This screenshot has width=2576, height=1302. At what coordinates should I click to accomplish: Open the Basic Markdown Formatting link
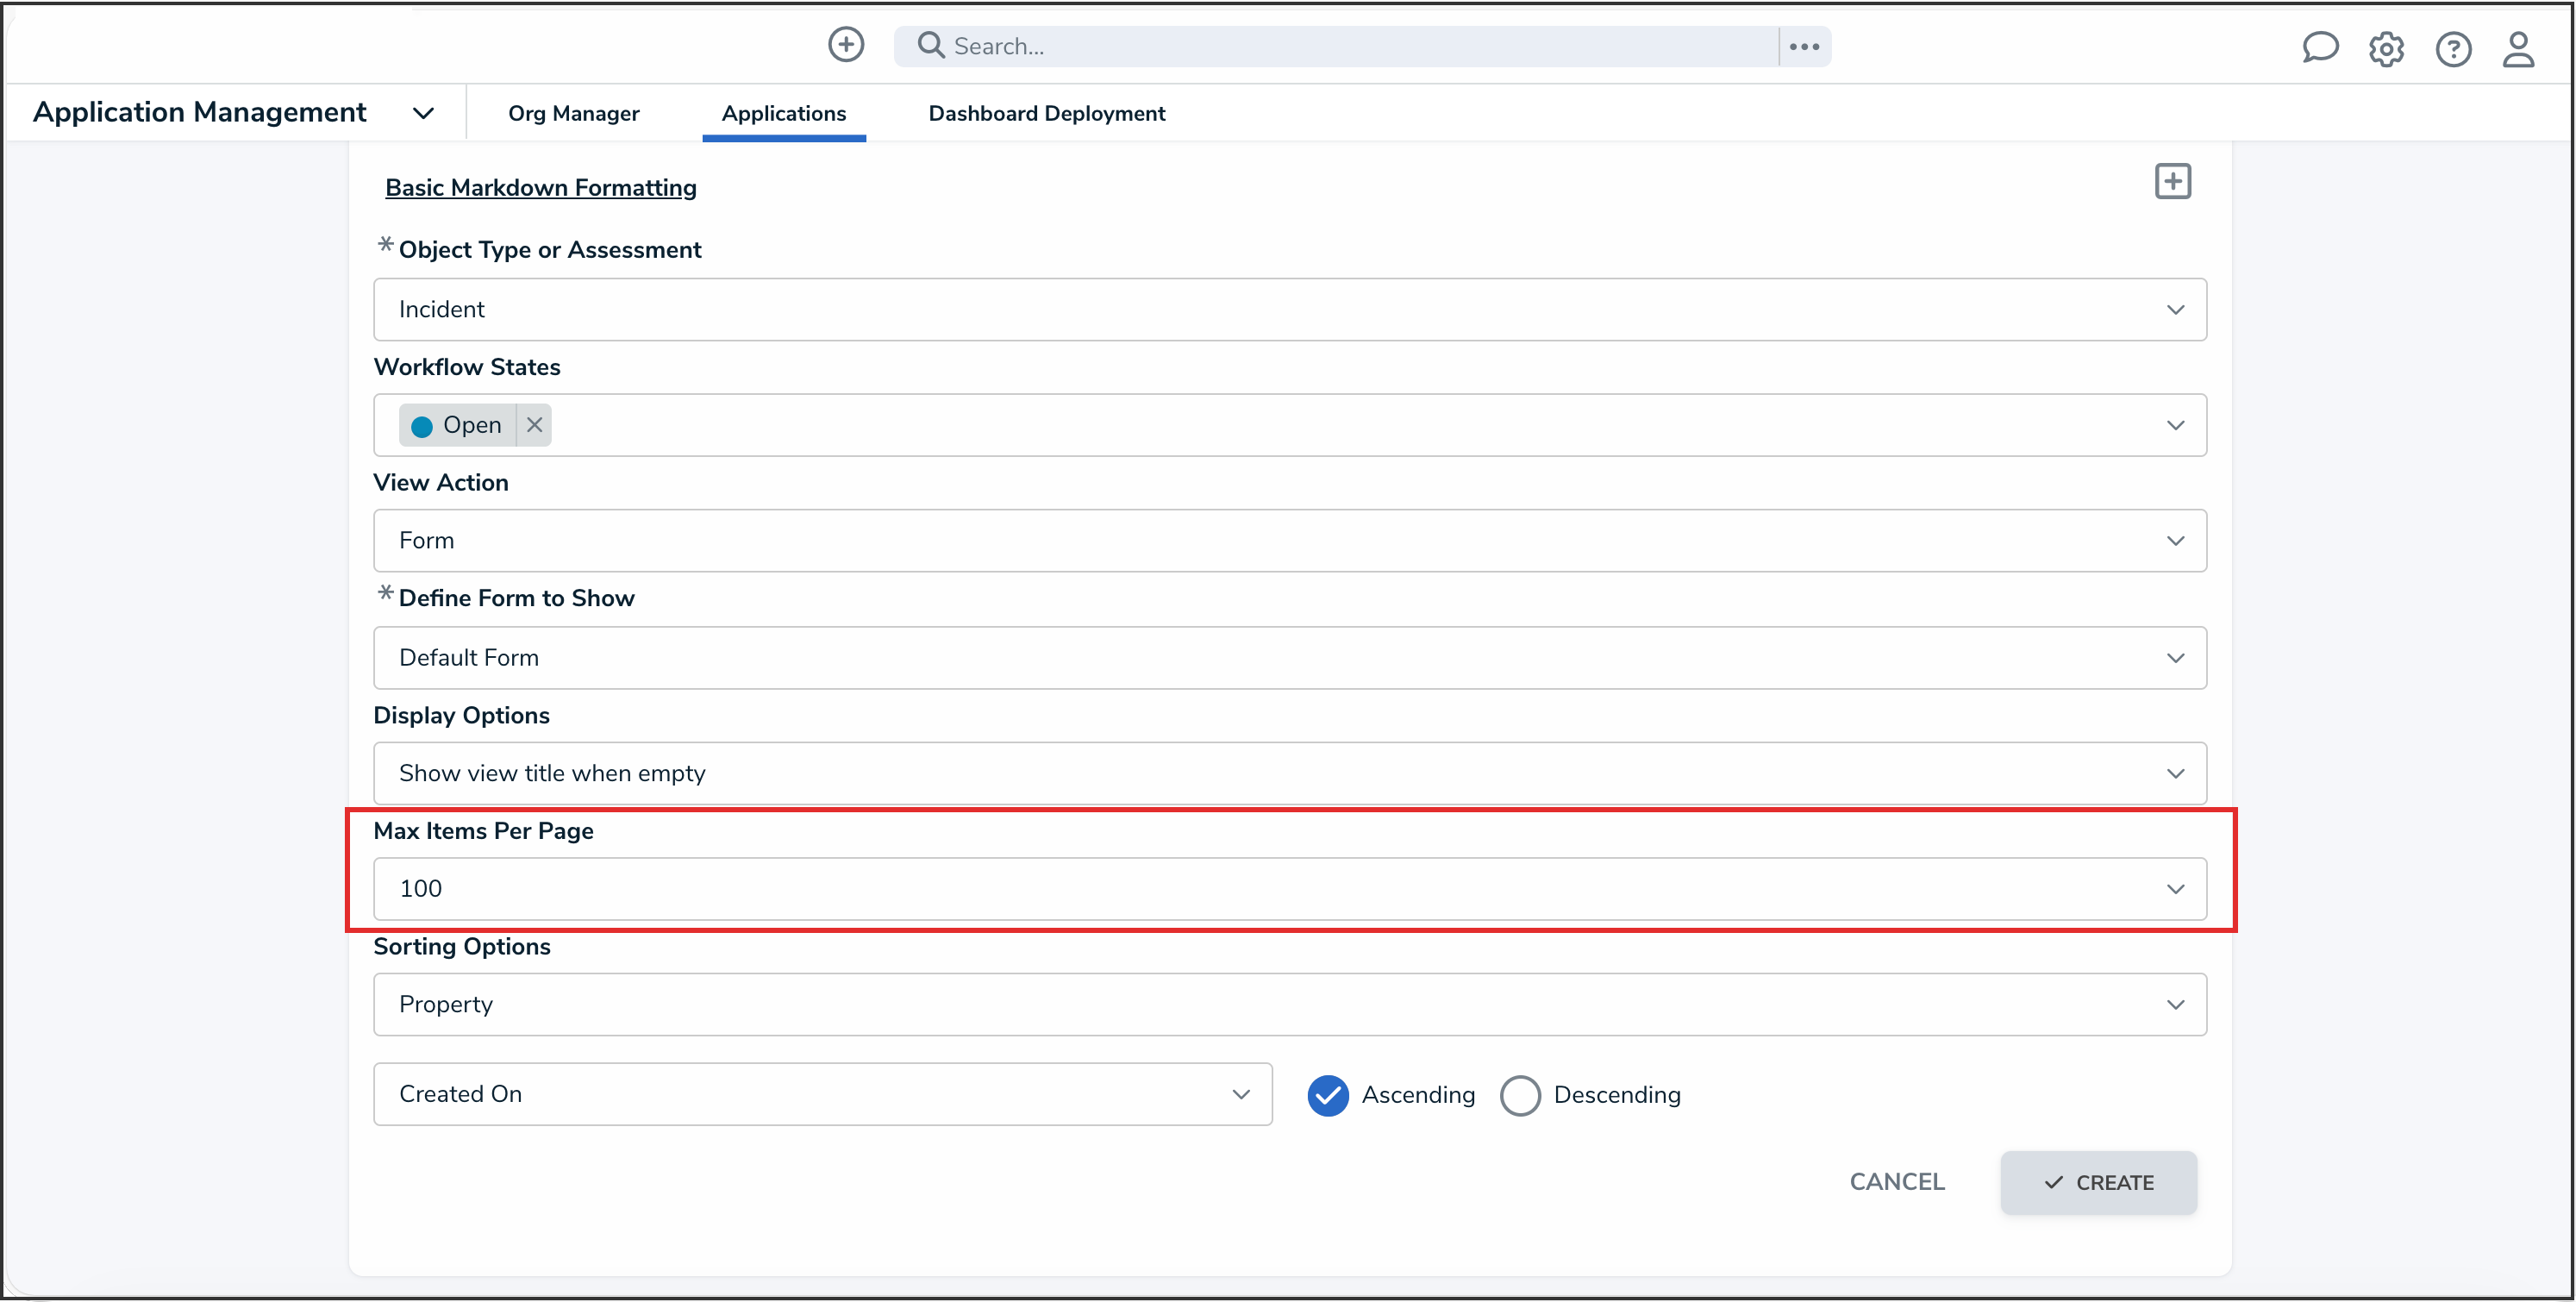pos(541,188)
